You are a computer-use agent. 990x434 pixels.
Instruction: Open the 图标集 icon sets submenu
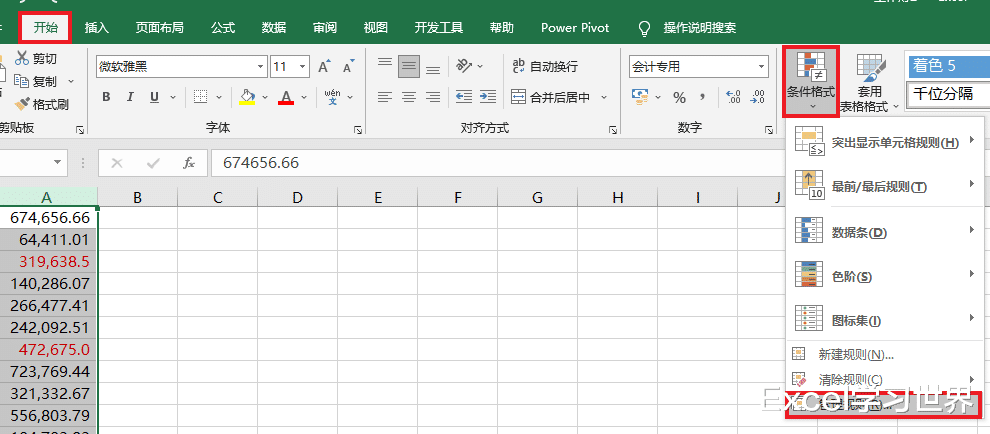pos(885,321)
